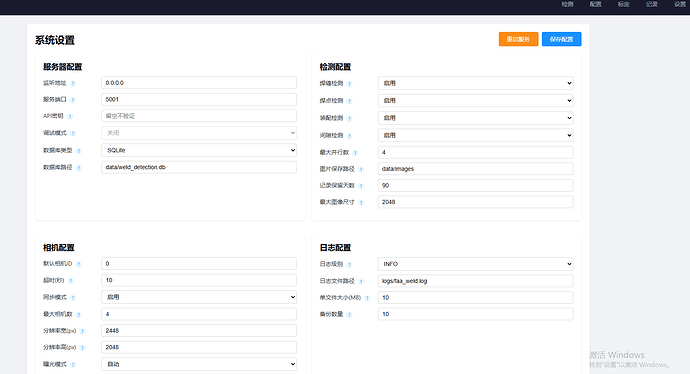Screen dimensions: 690x374
Task: Expand the 焊缝检测 dropdown
Action: (x=475, y=83)
